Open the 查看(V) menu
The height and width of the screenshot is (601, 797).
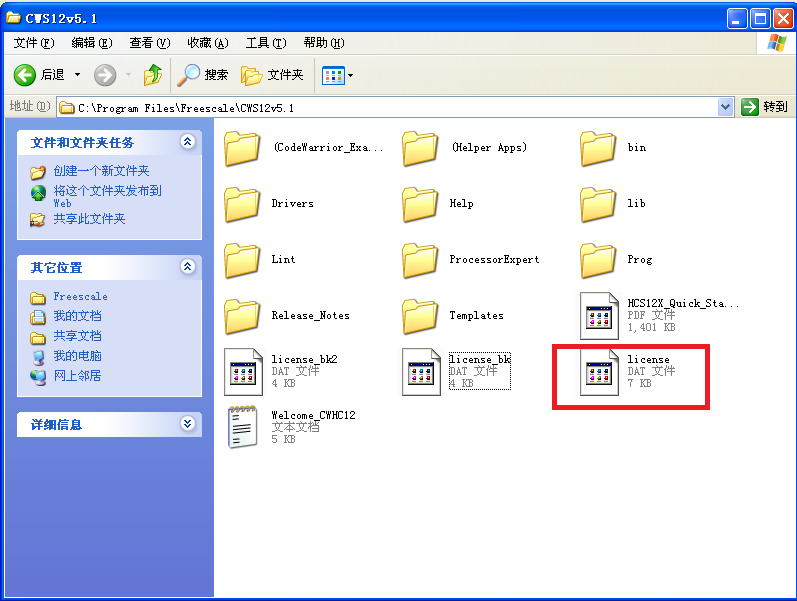point(149,43)
